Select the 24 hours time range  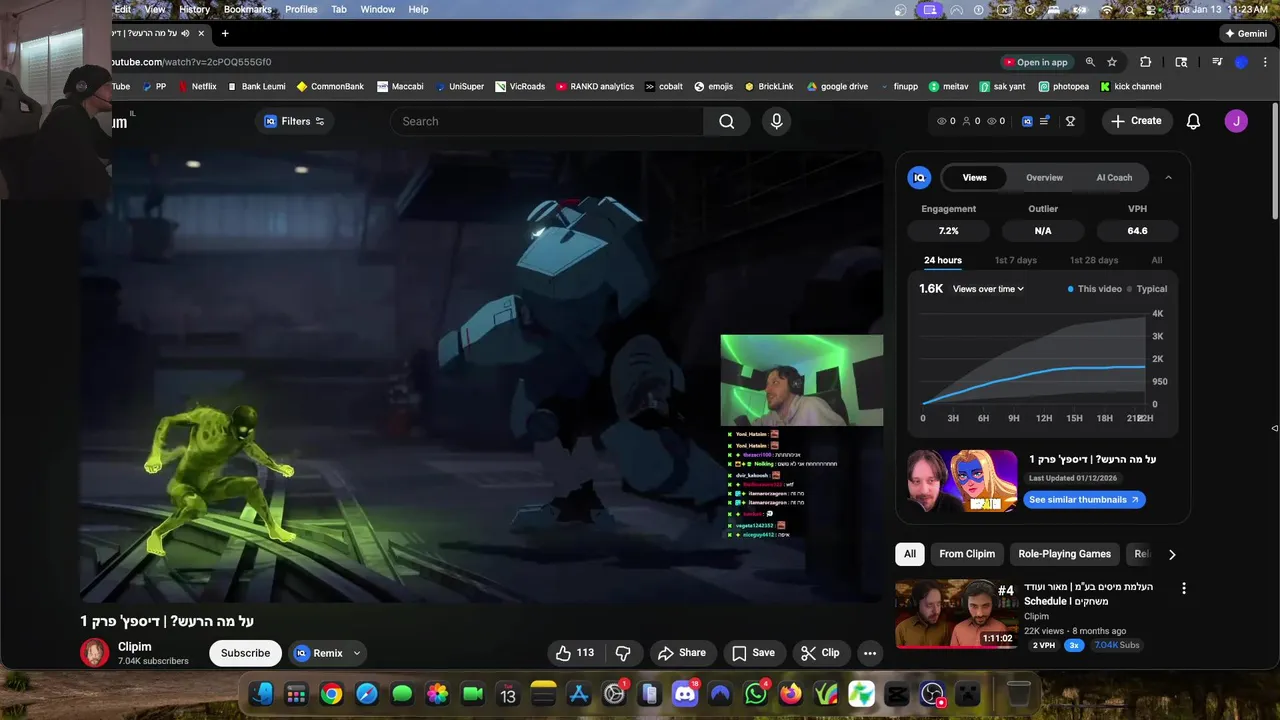pos(943,260)
